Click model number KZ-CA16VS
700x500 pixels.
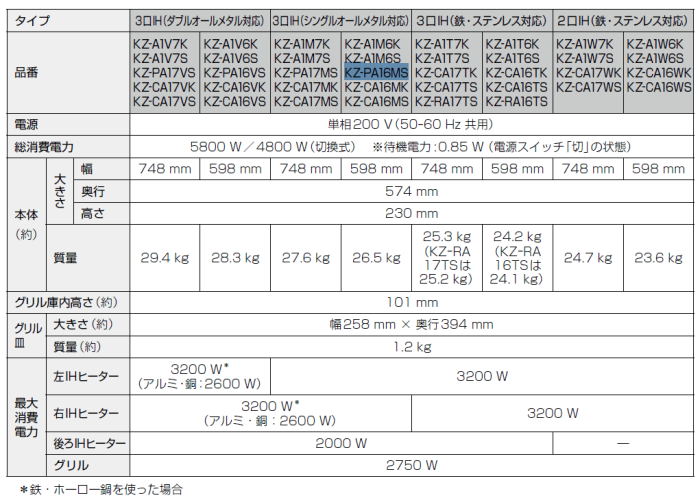coord(235,101)
